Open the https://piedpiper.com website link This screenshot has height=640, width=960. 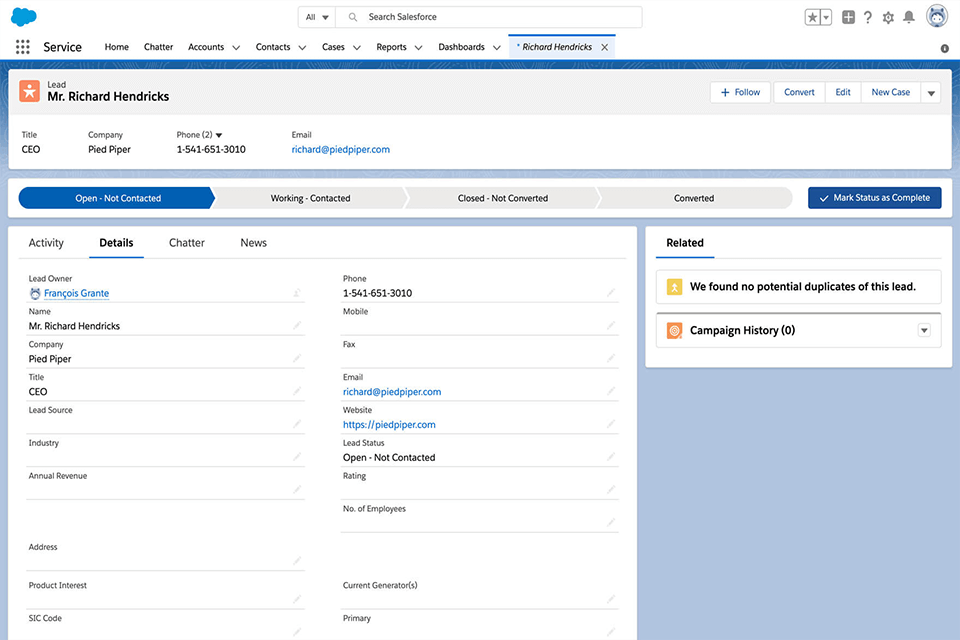coord(389,424)
